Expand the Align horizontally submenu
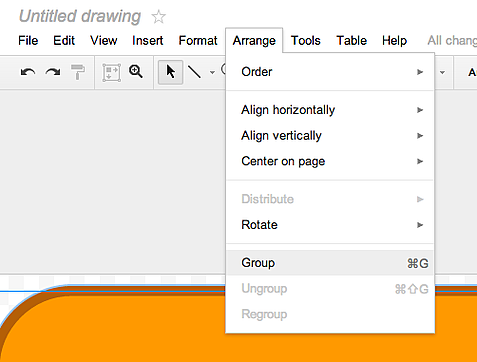This screenshot has width=477, height=362. [x=330, y=110]
